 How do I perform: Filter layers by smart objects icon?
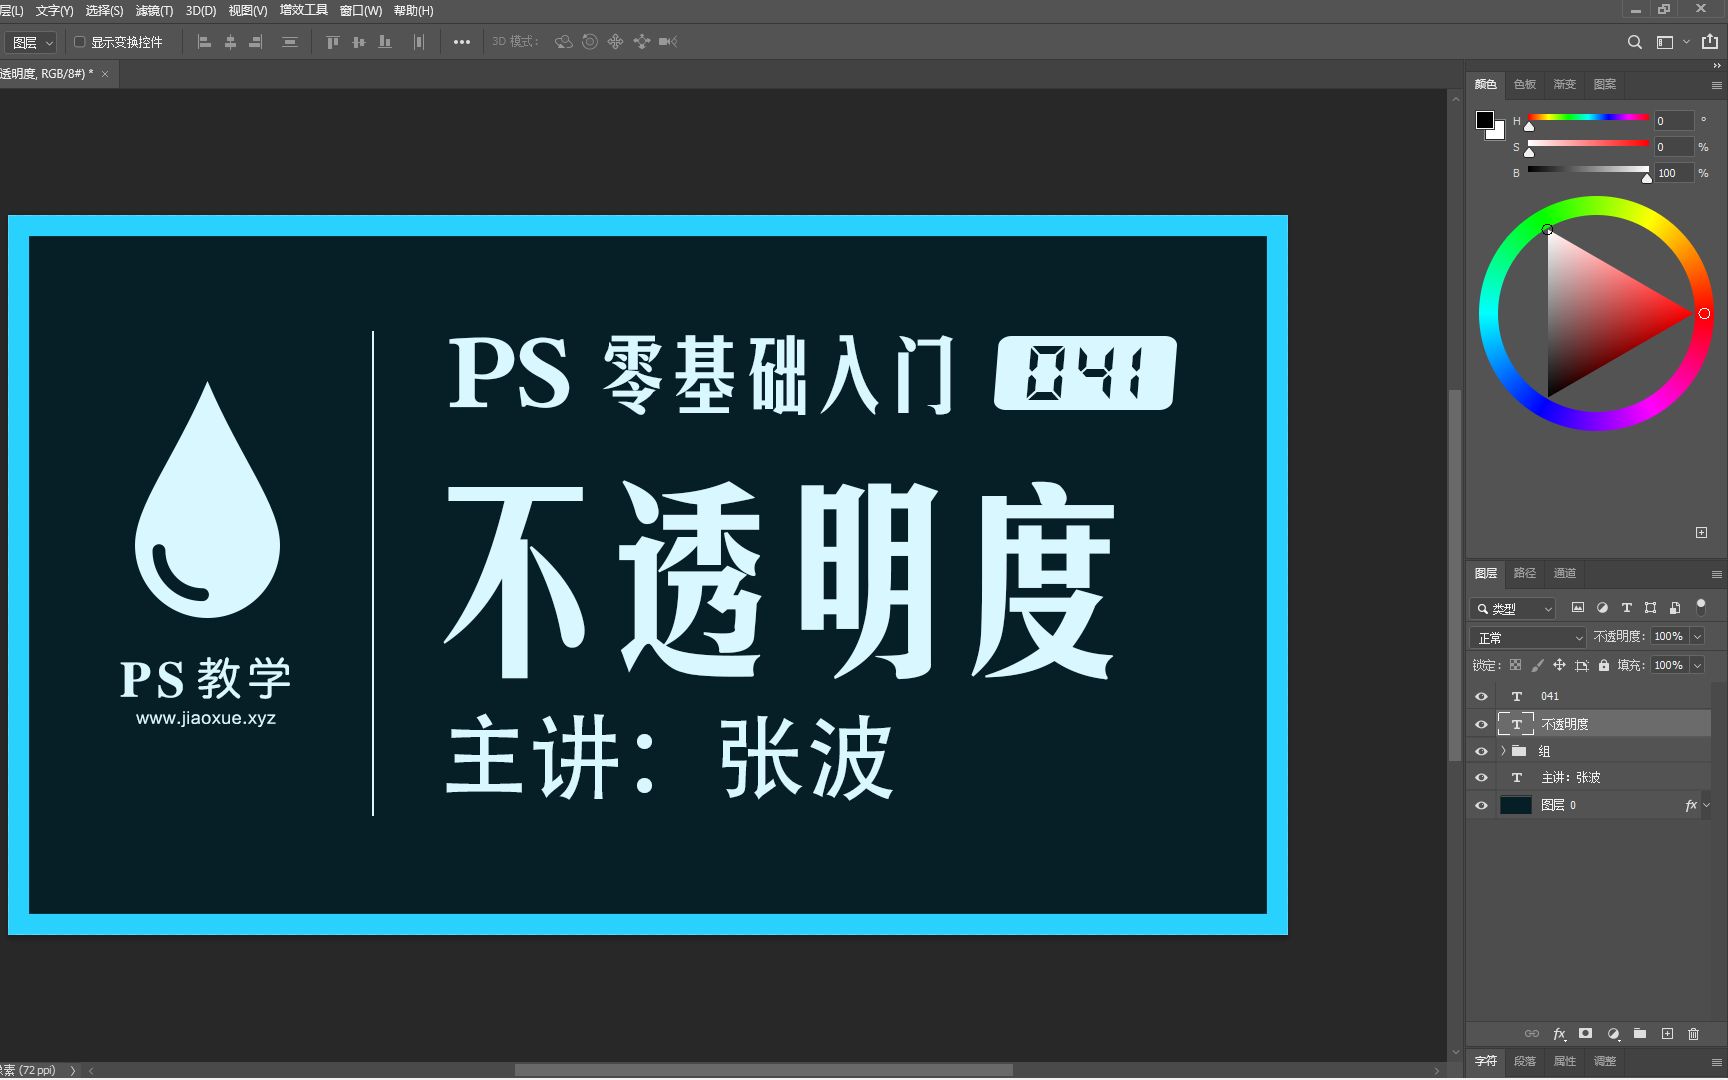[x=1675, y=607]
